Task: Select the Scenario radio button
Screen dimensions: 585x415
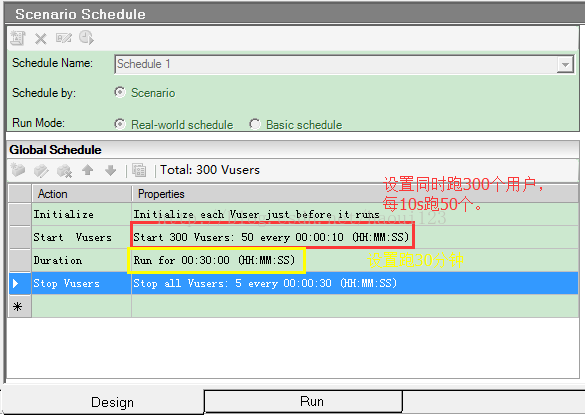Action: click(120, 92)
